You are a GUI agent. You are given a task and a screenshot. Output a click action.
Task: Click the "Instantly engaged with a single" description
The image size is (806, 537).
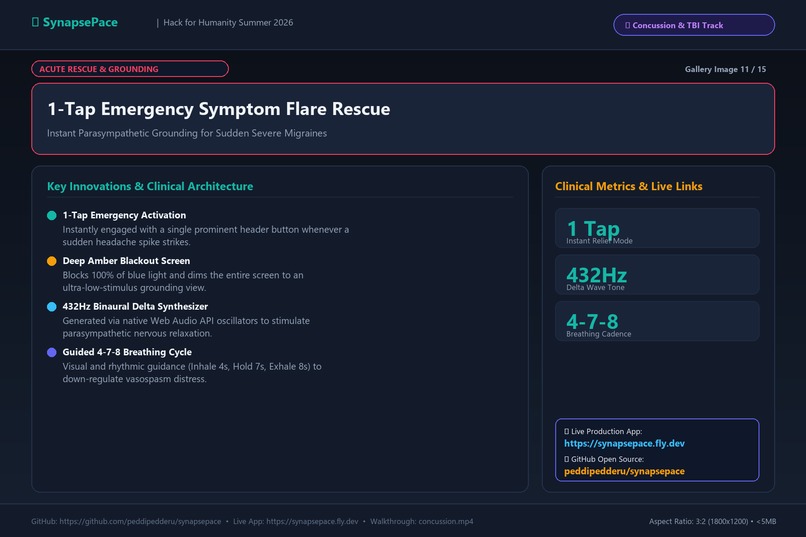click(206, 235)
